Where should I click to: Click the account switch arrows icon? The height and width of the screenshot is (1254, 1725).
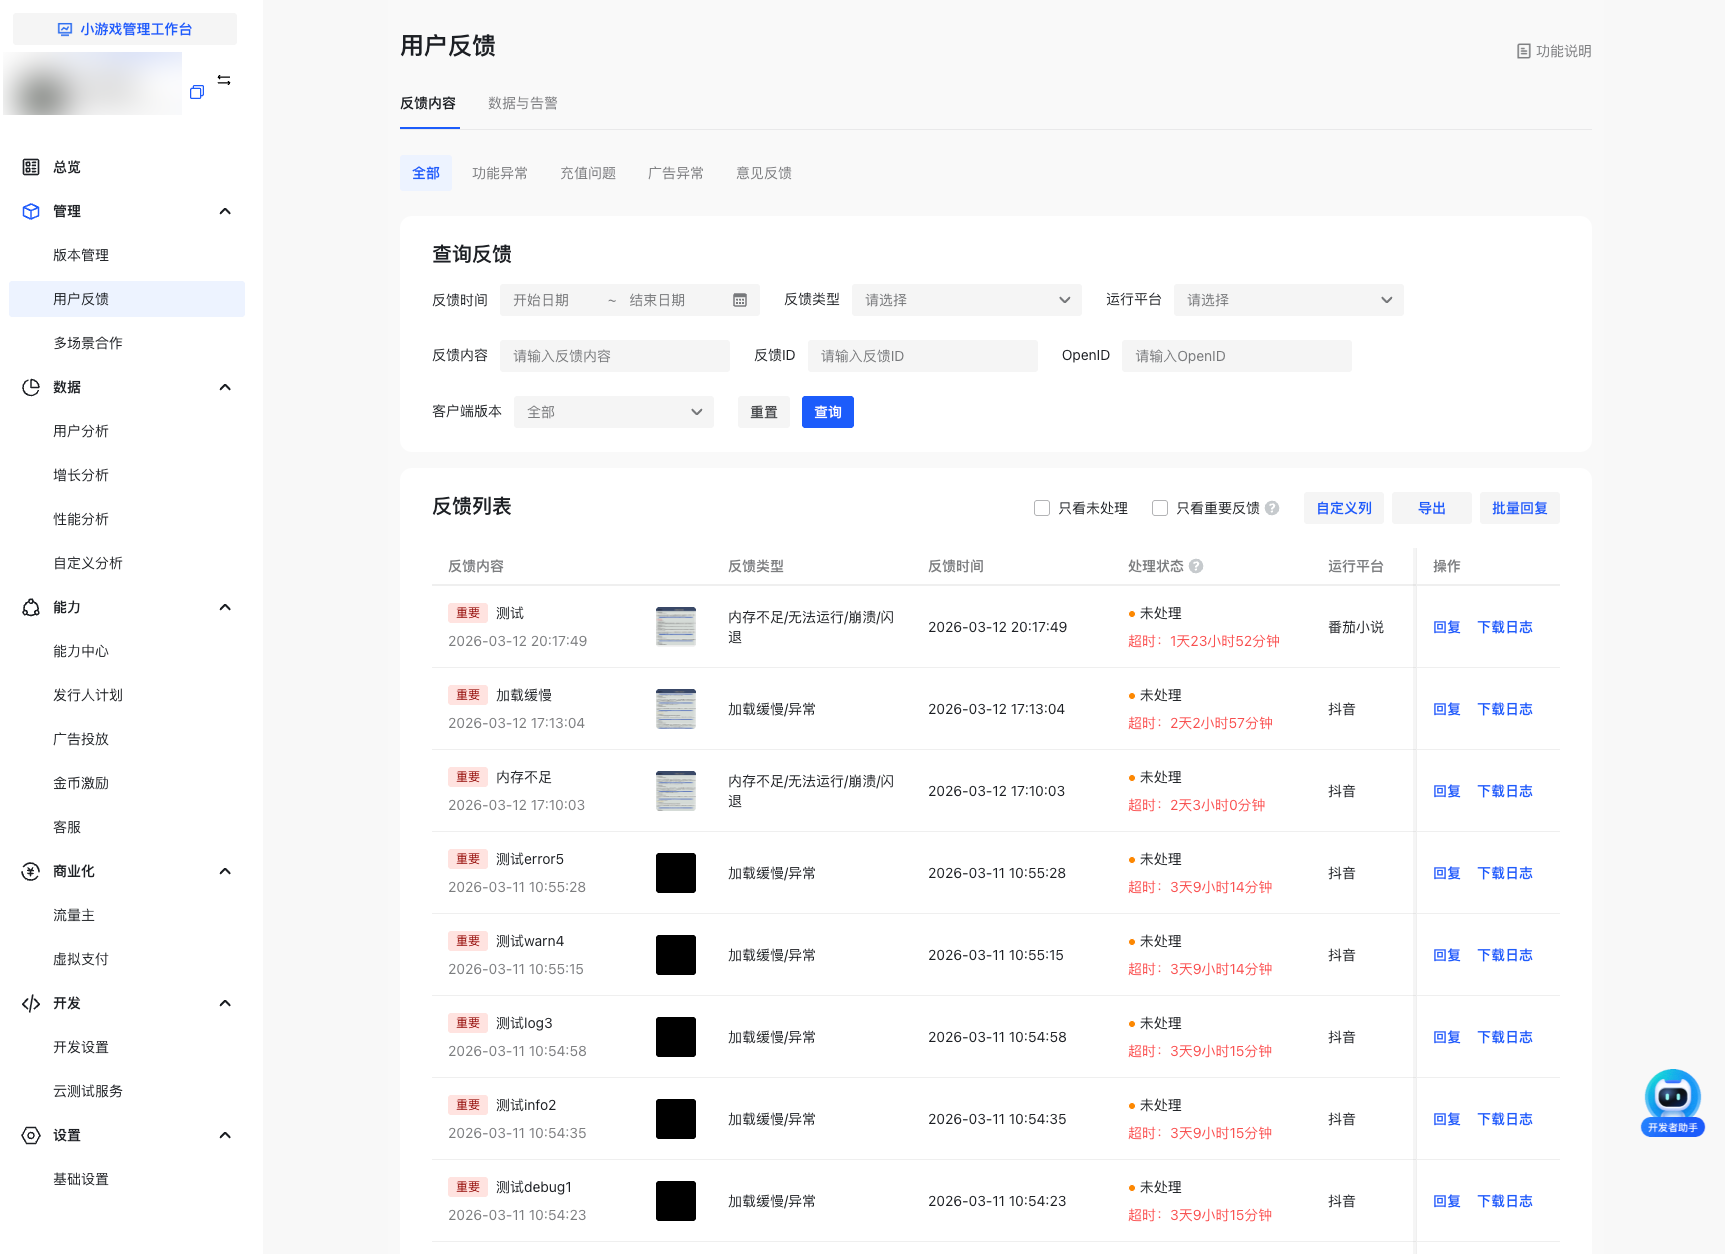coord(224,80)
